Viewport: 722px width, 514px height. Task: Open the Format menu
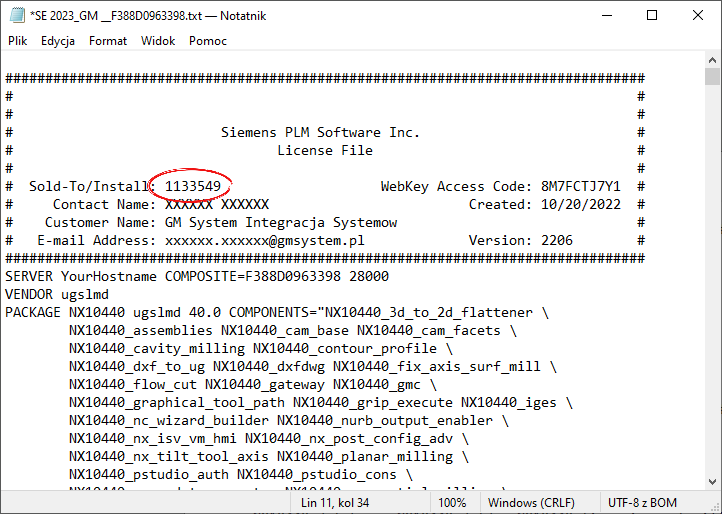tap(108, 41)
